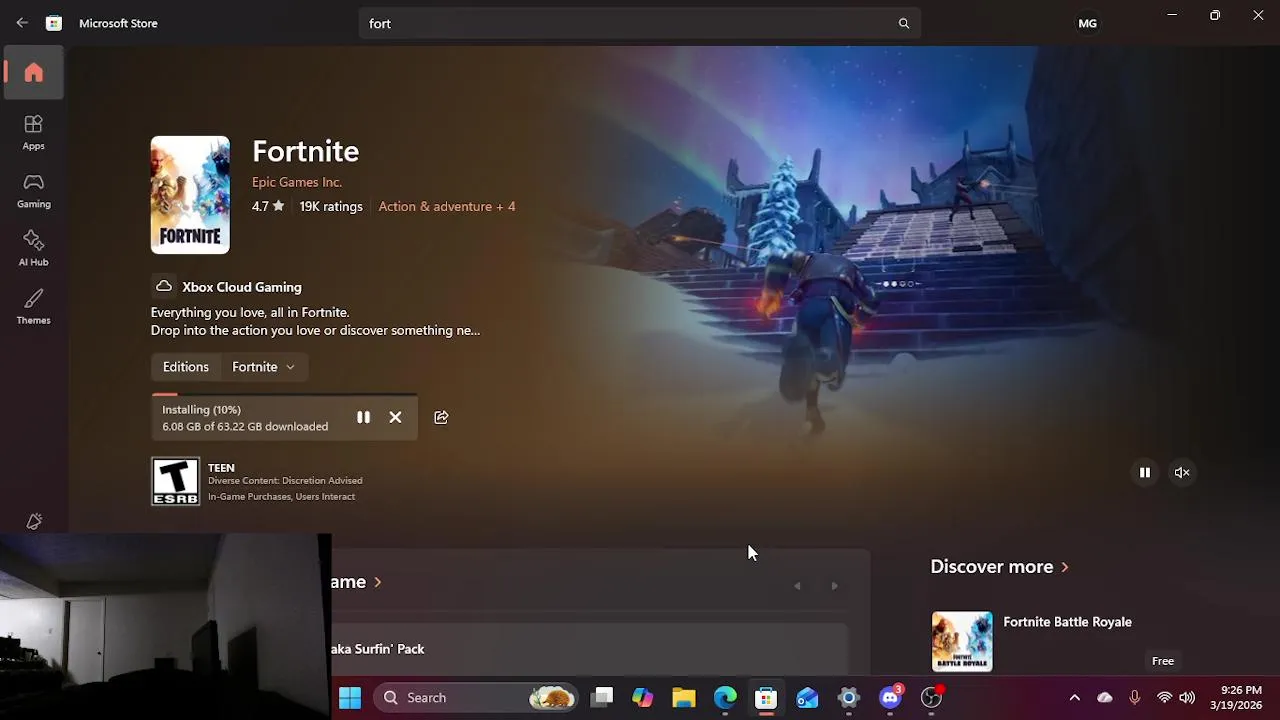Click the ESRB Teen rating badge

coord(176,481)
